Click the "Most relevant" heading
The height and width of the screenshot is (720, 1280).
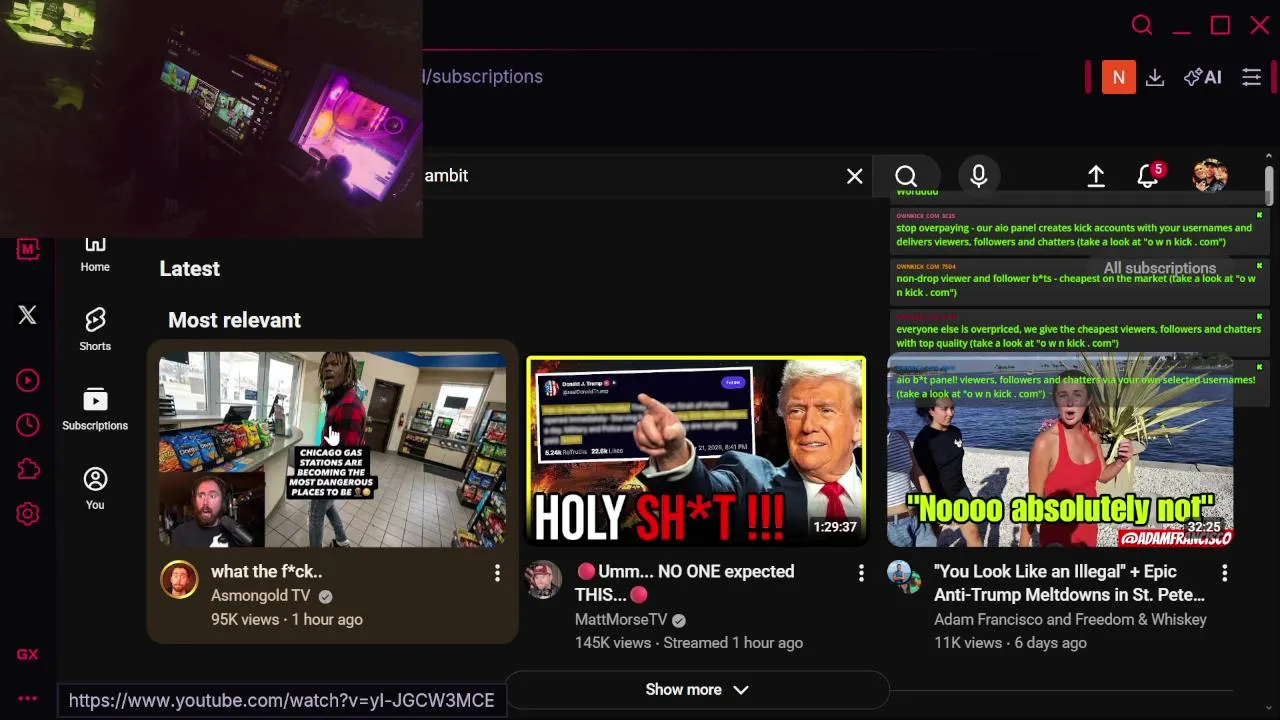(234, 320)
